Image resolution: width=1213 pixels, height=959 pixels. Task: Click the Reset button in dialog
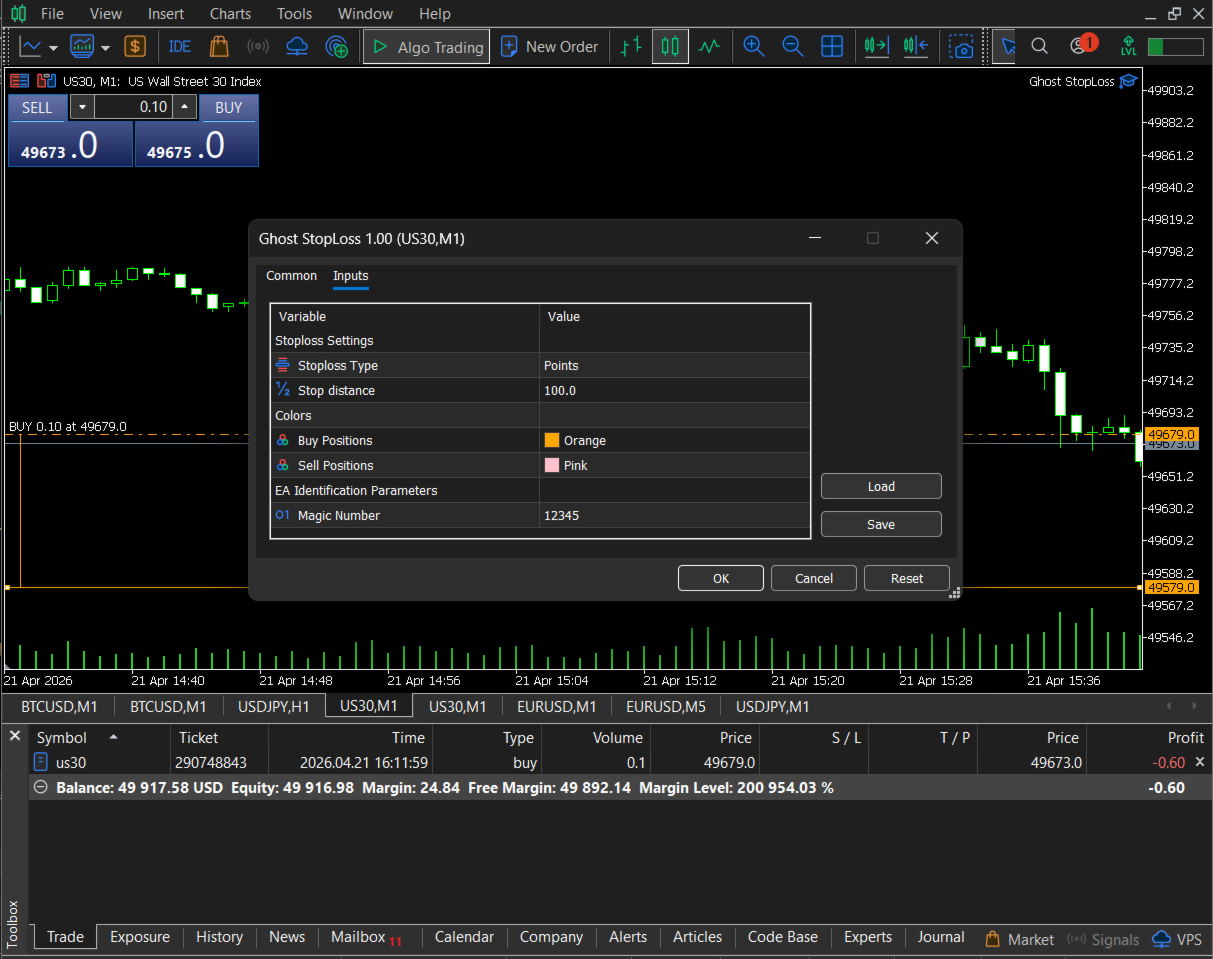(906, 578)
